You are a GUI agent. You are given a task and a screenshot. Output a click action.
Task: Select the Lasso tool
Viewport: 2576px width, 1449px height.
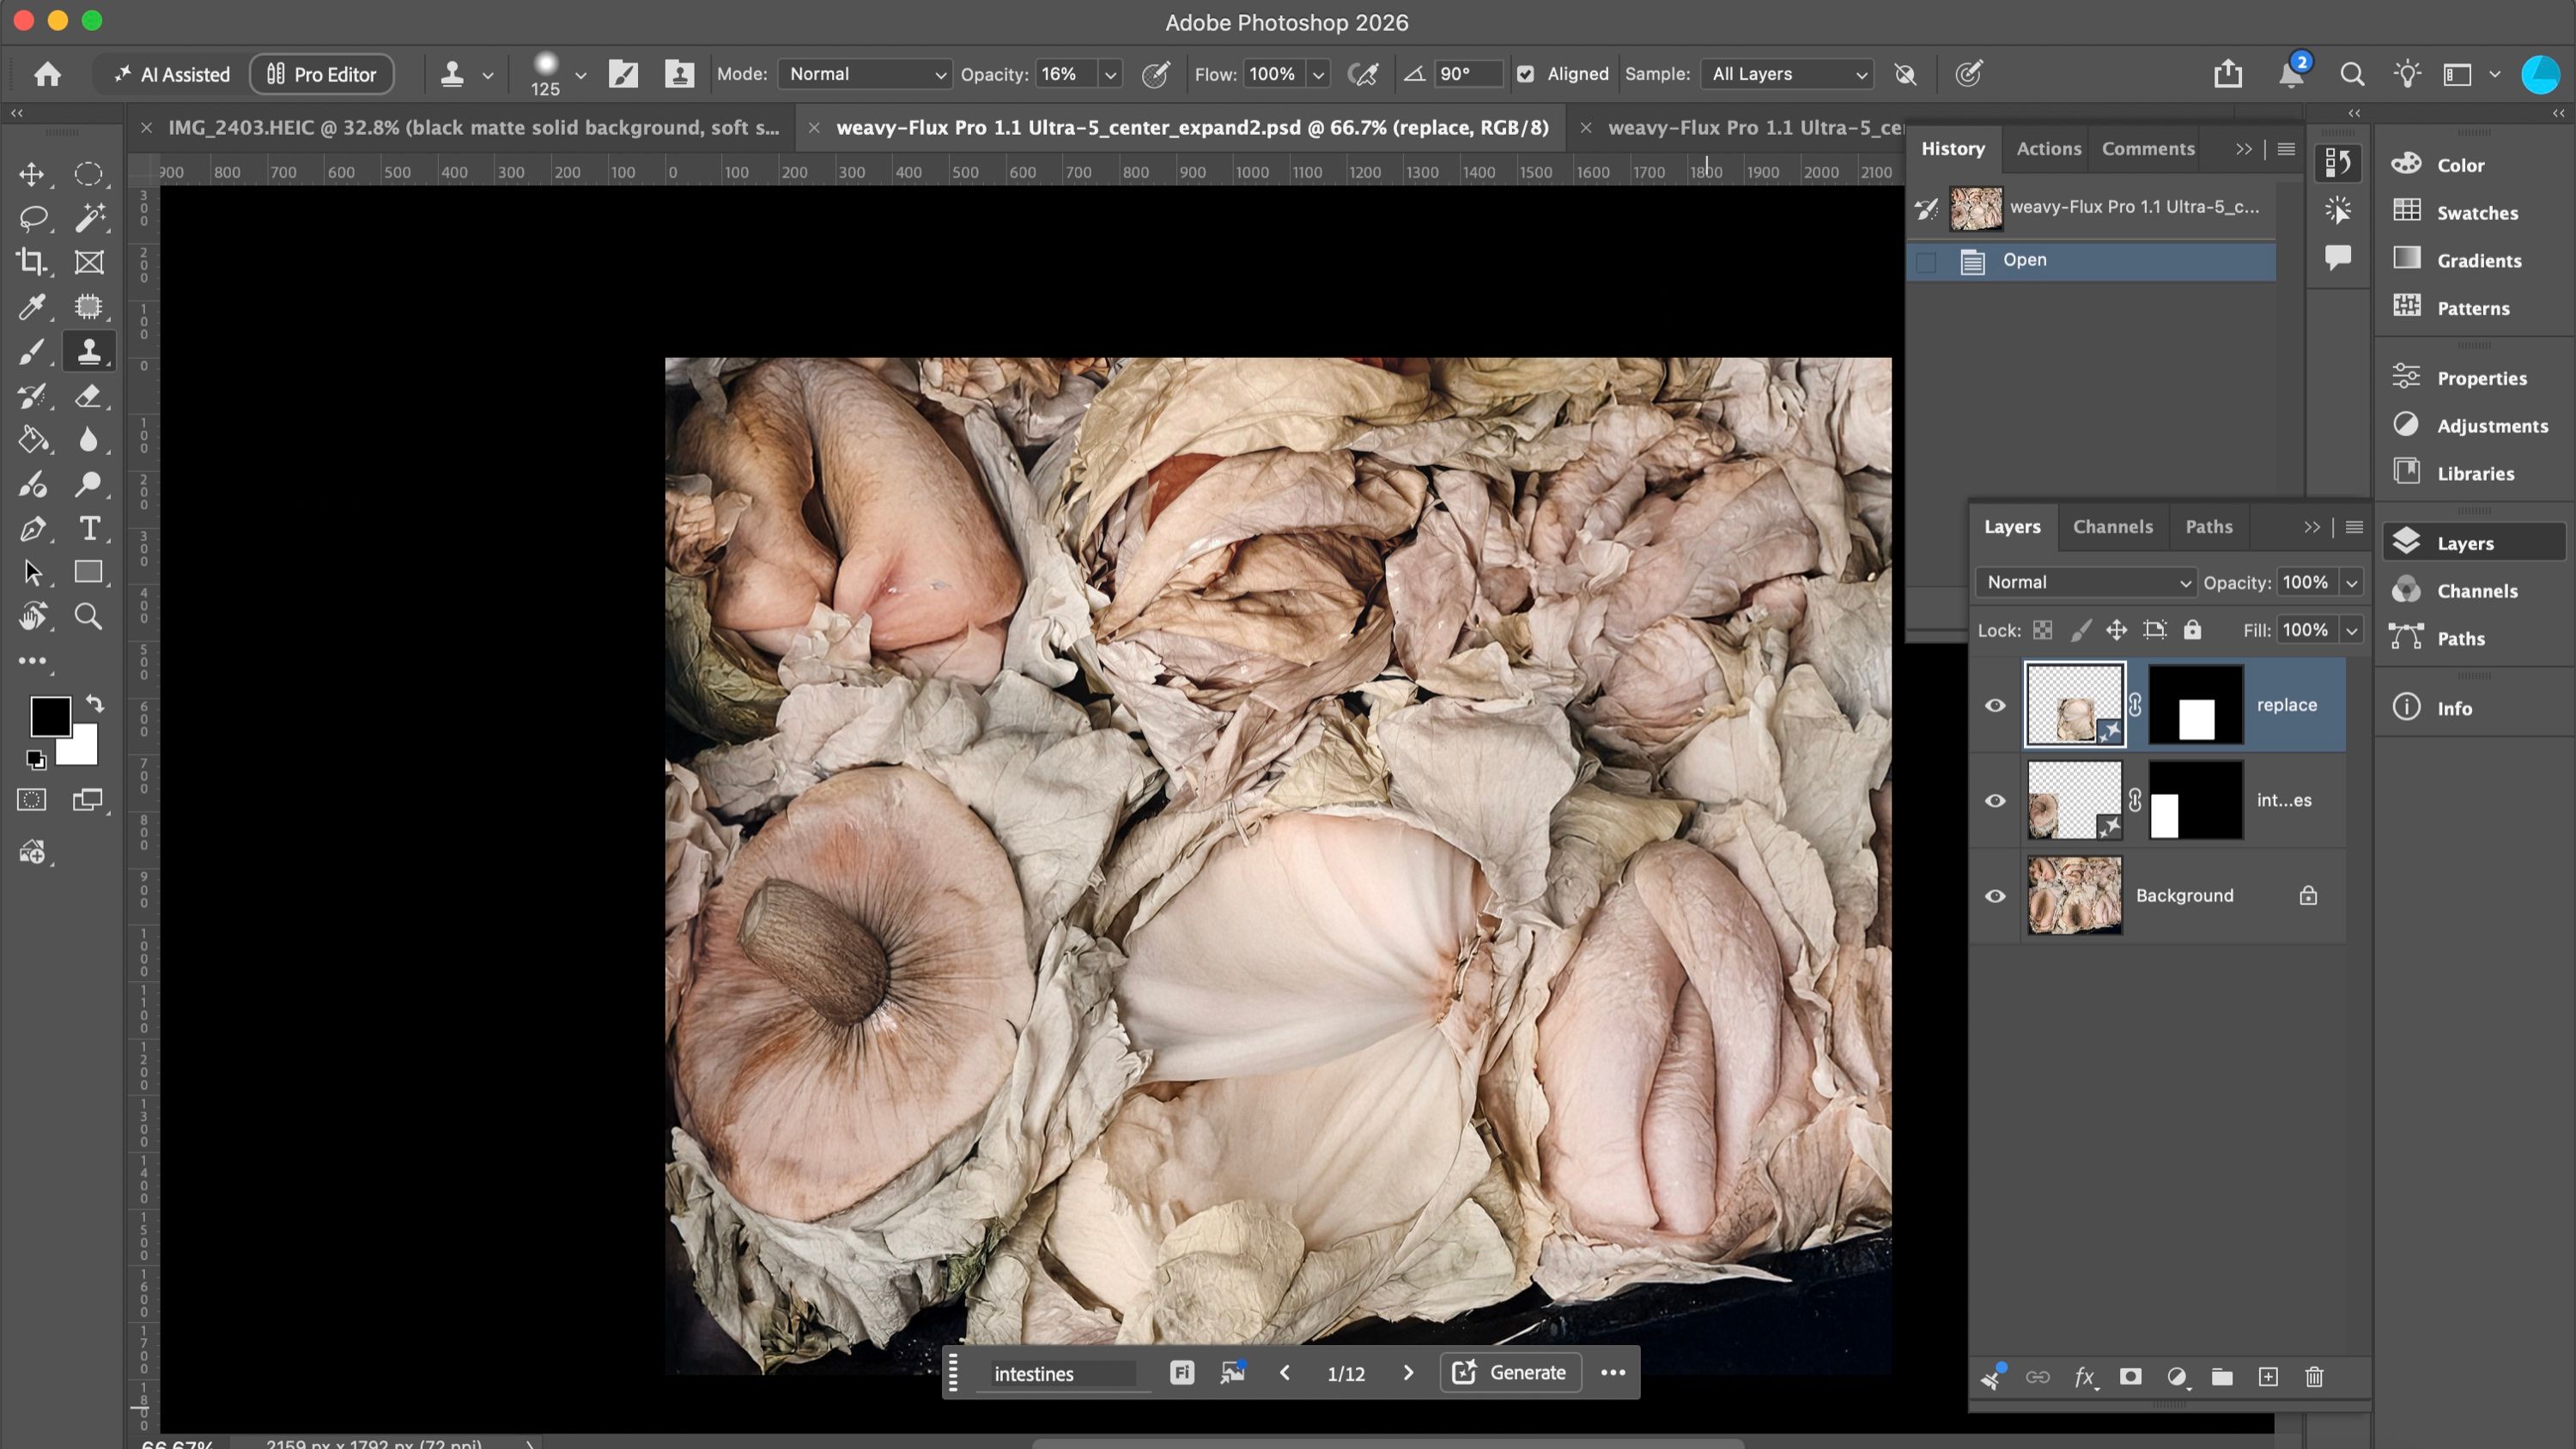pyautogui.click(x=32, y=218)
